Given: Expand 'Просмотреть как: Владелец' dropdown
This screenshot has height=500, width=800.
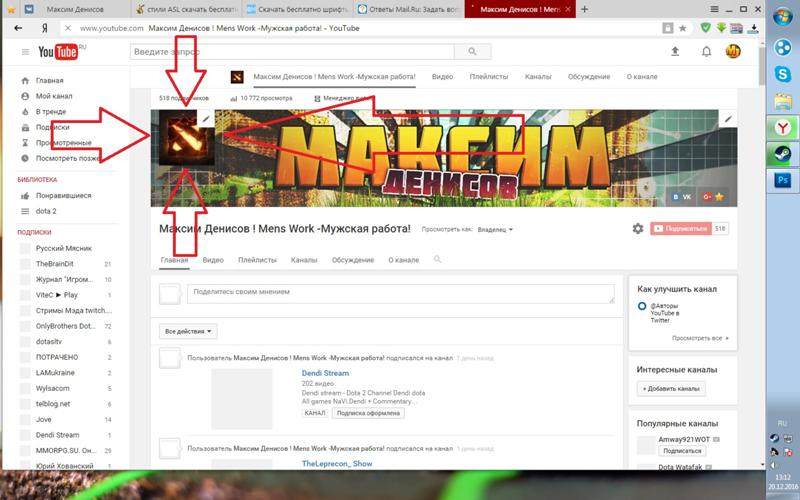Looking at the screenshot, I should (x=495, y=230).
